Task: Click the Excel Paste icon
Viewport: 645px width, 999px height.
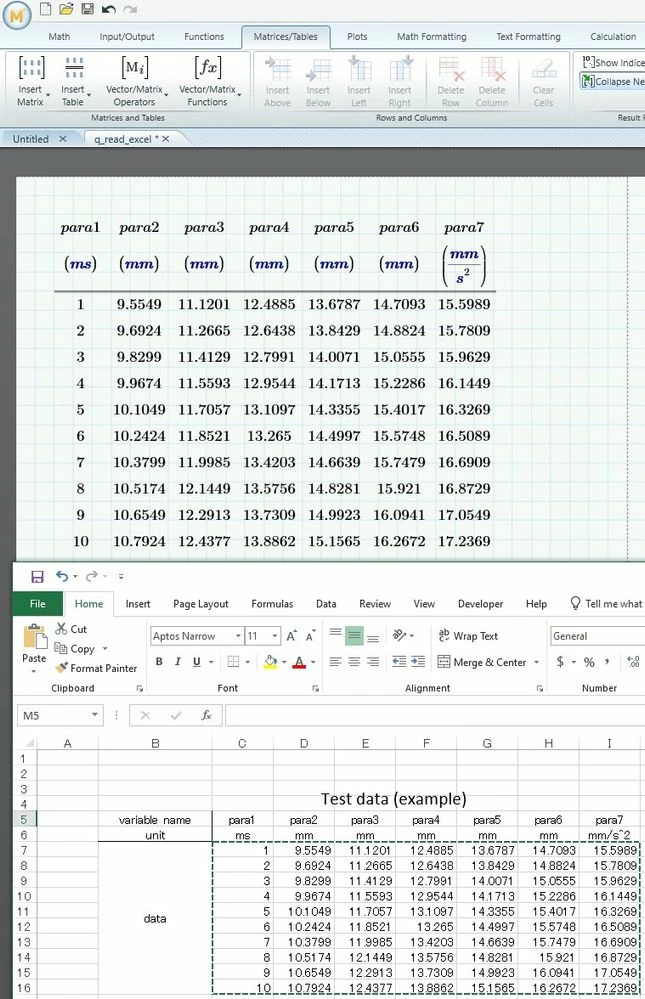Action: coord(34,638)
